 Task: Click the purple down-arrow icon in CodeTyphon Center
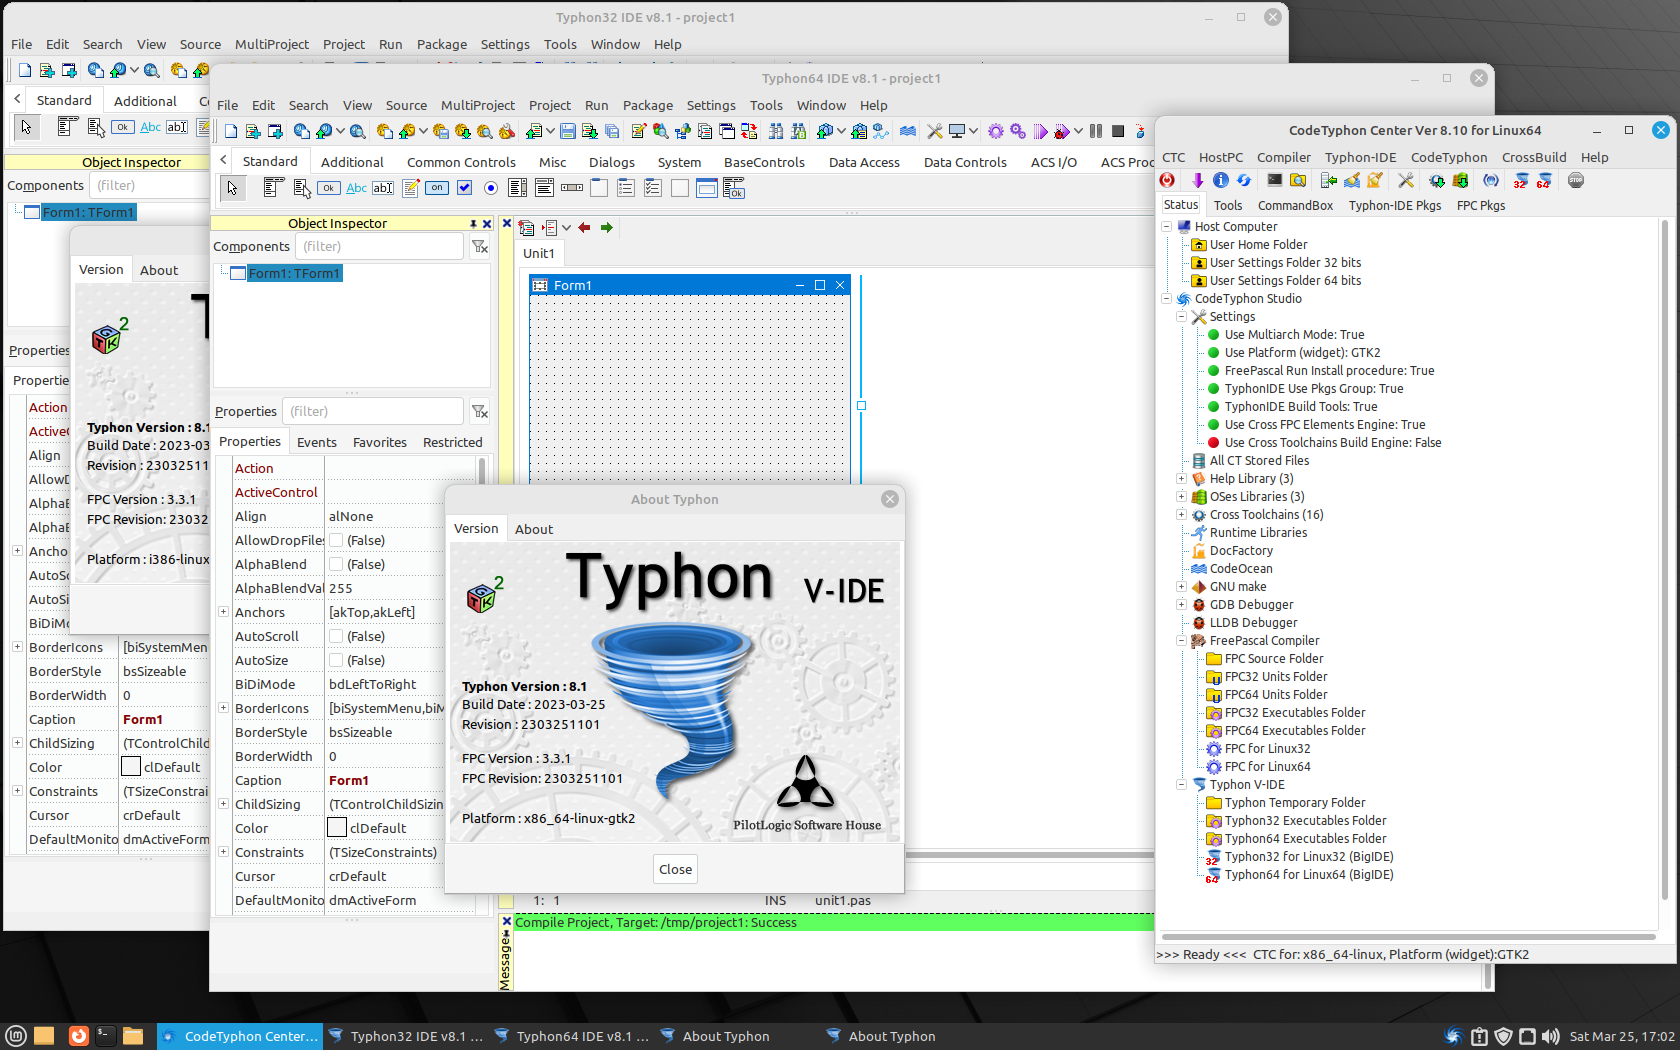(x=1197, y=180)
